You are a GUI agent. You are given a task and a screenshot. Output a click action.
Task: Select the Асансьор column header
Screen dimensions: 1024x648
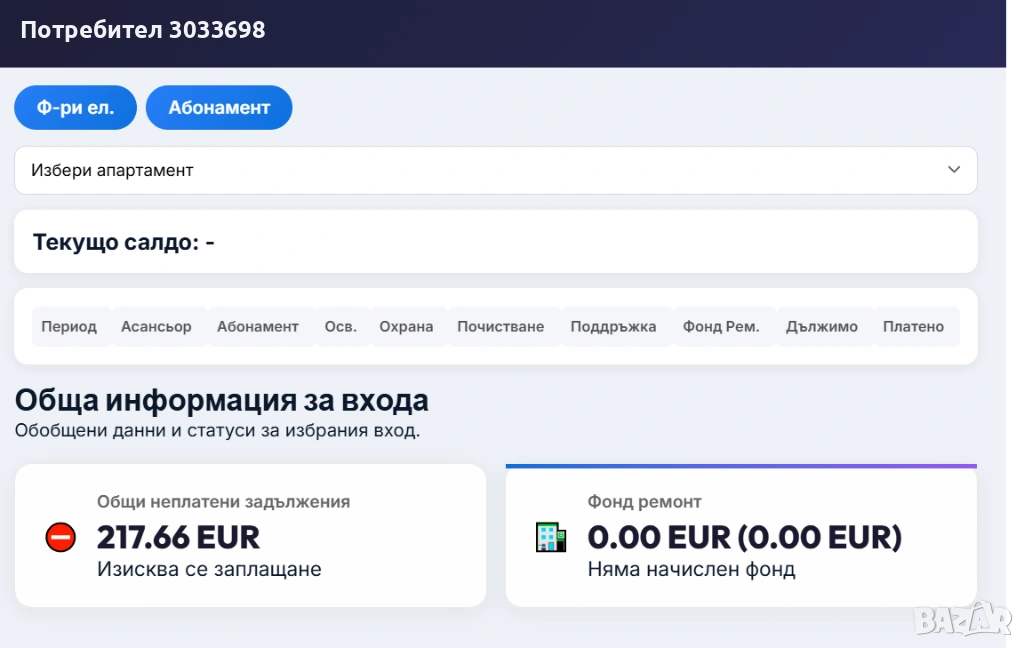(156, 327)
